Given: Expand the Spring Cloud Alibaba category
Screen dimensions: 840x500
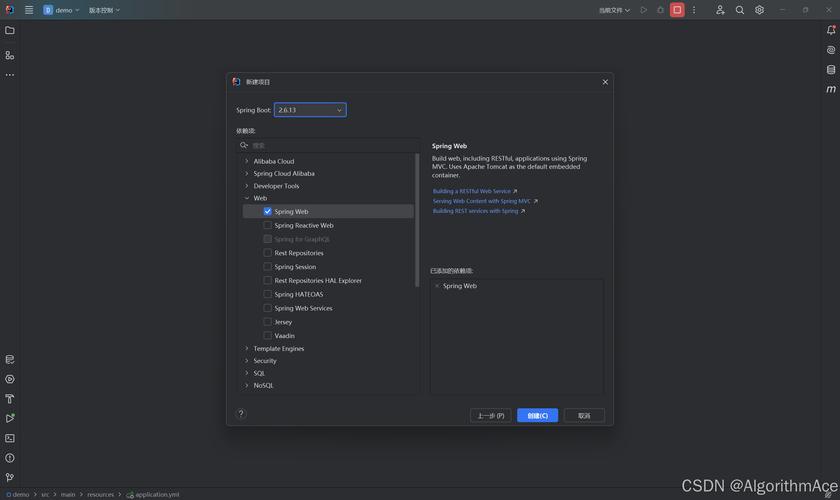Looking at the screenshot, I should pyautogui.click(x=246, y=174).
